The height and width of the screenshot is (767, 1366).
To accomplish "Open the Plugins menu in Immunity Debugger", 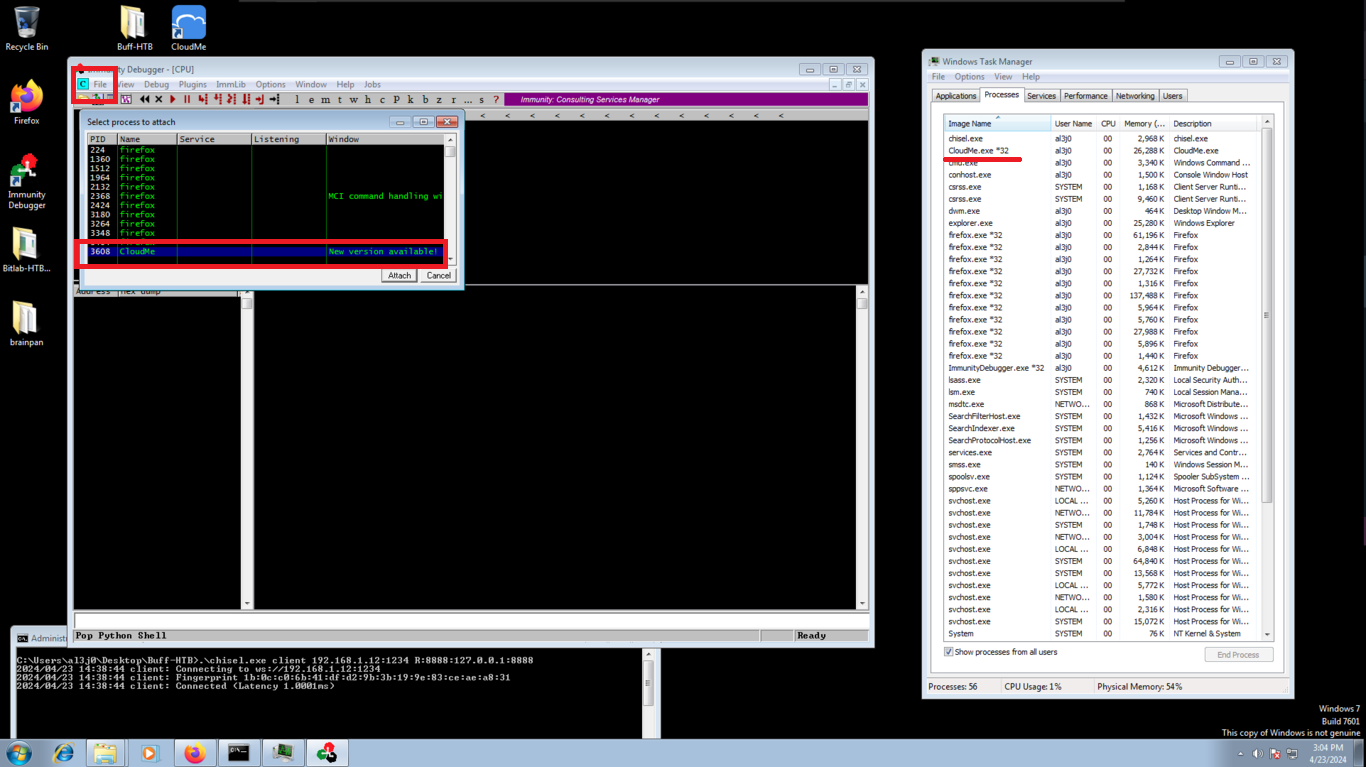I will click(192, 84).
